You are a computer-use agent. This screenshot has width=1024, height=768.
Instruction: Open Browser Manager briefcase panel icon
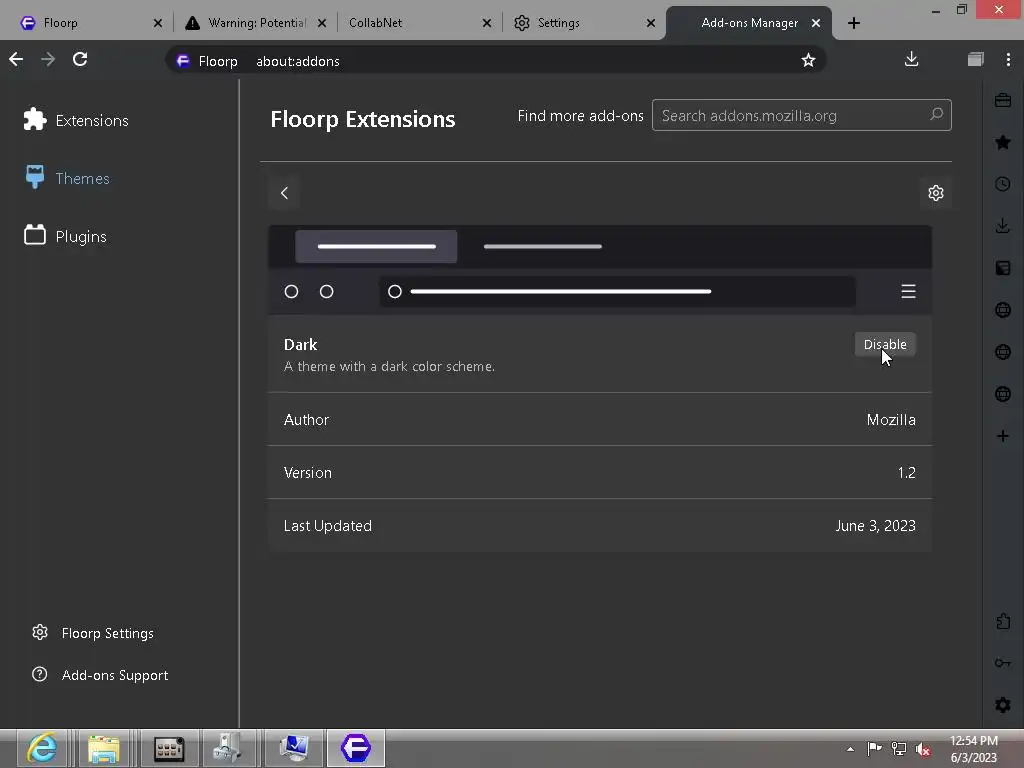coord(1002,100)
